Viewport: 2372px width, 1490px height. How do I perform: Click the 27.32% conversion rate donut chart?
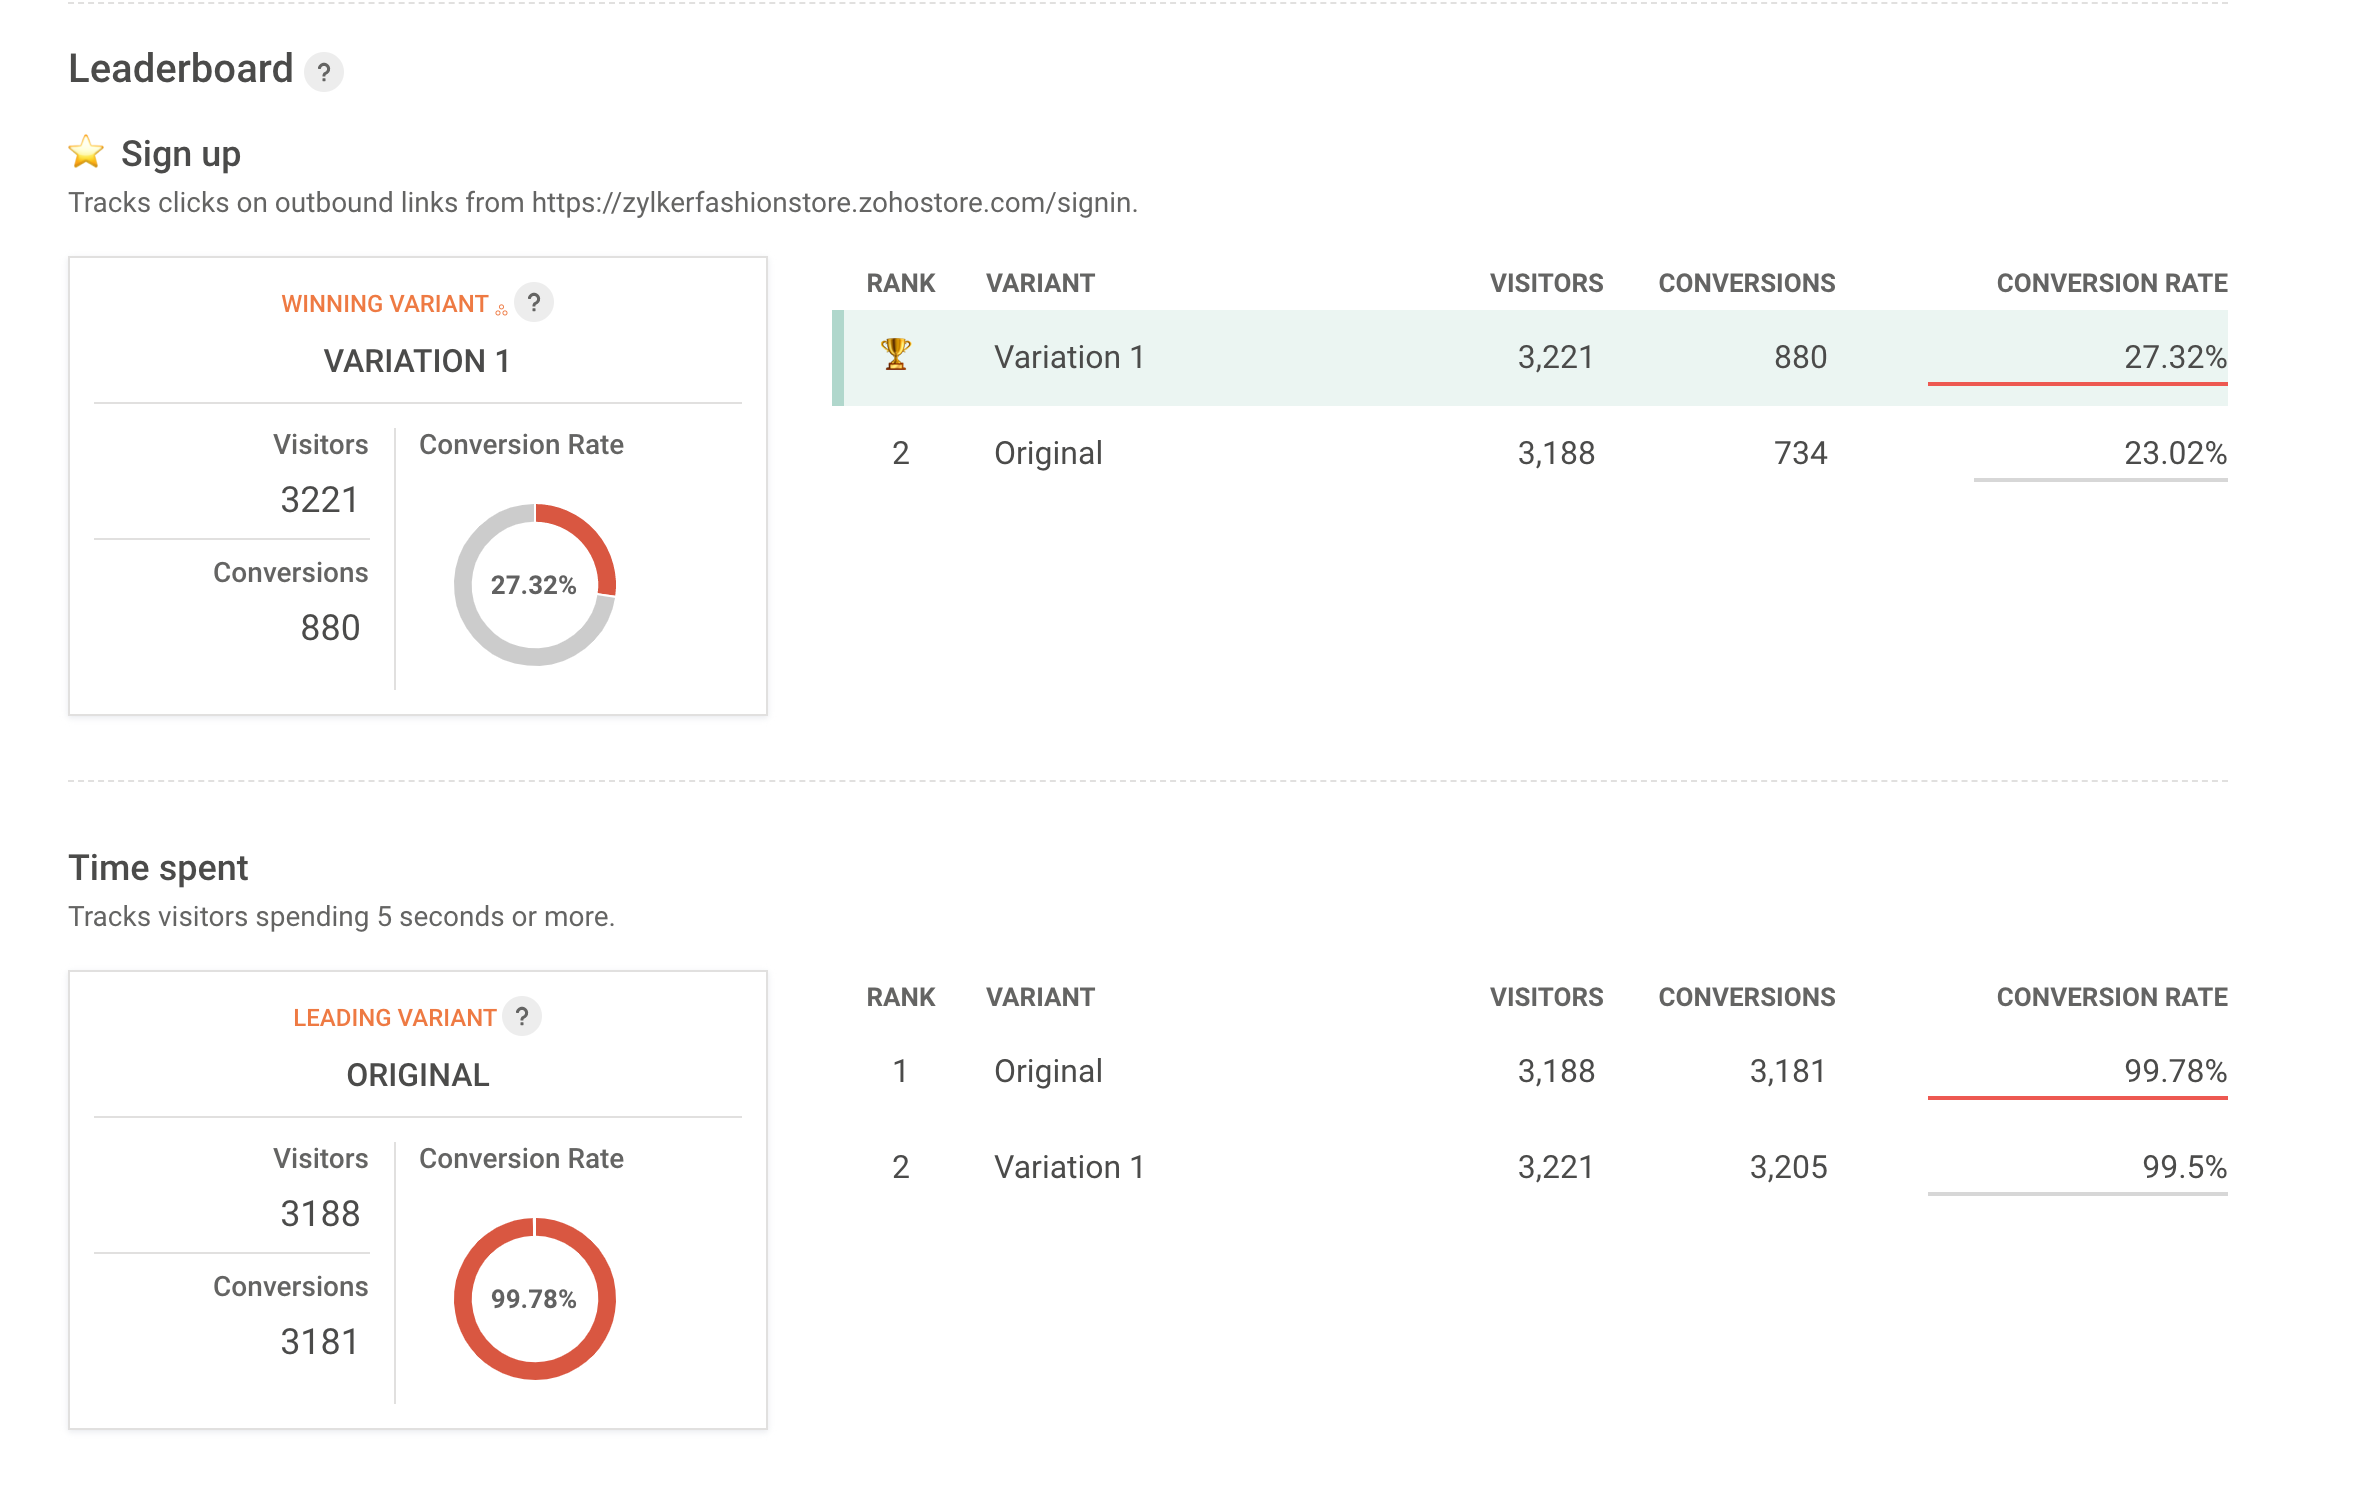535,585
